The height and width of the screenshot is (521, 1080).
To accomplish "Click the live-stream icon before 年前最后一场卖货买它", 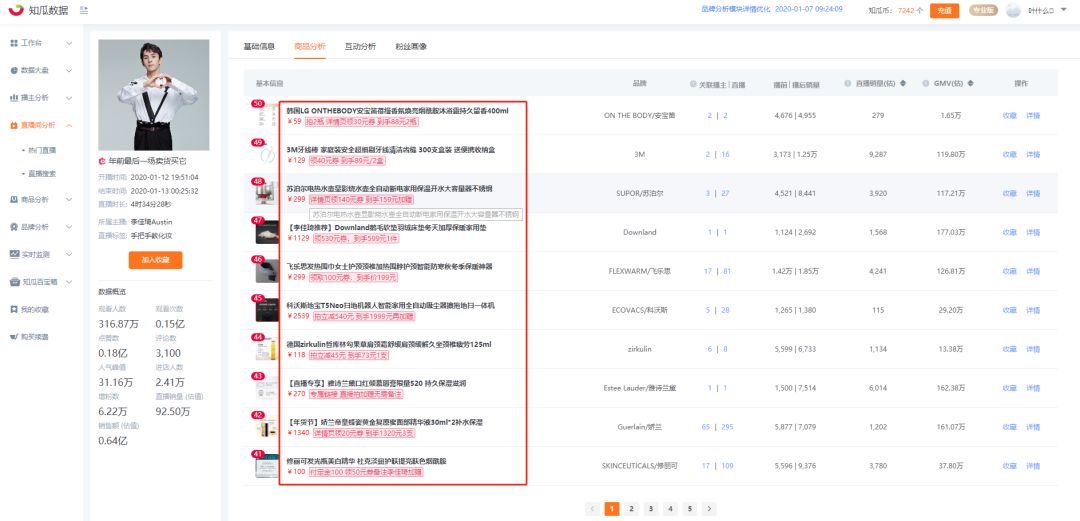I will click(x=102, y=161).
